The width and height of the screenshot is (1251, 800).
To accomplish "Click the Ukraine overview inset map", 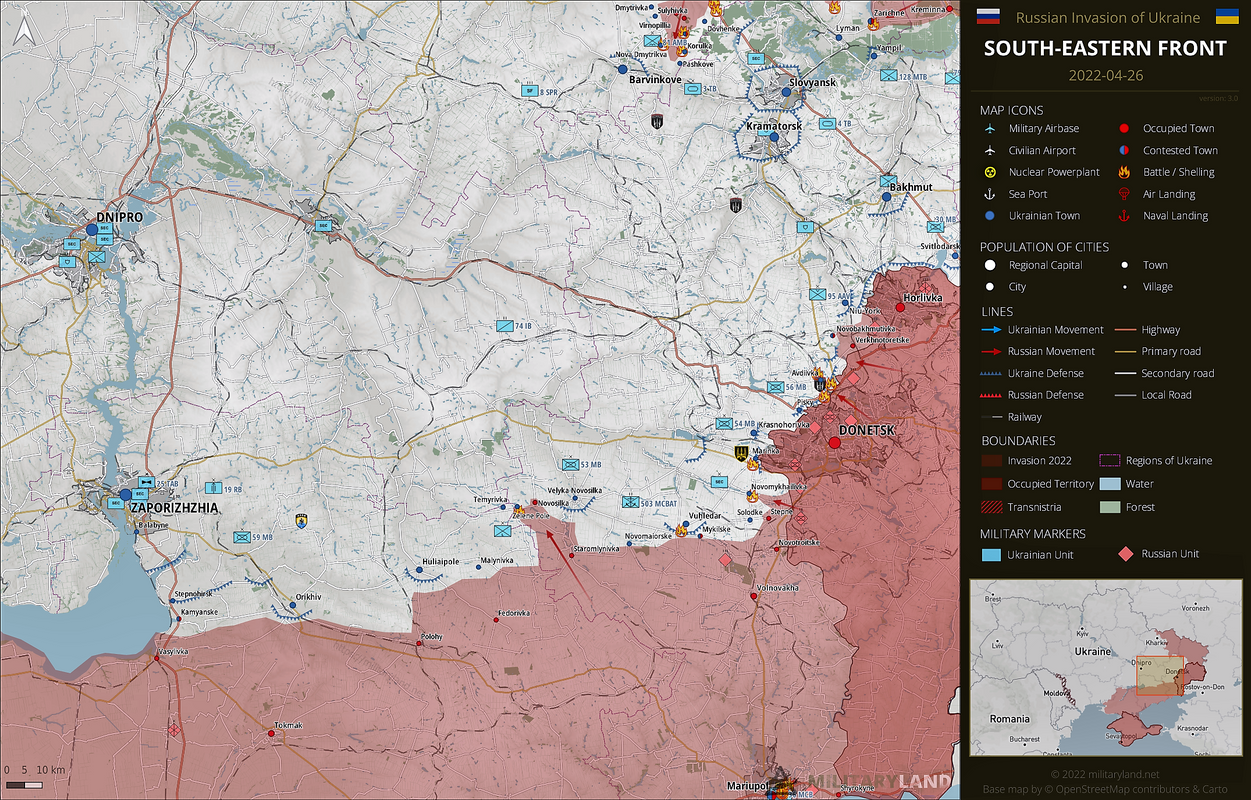I will pos(1106,667).
